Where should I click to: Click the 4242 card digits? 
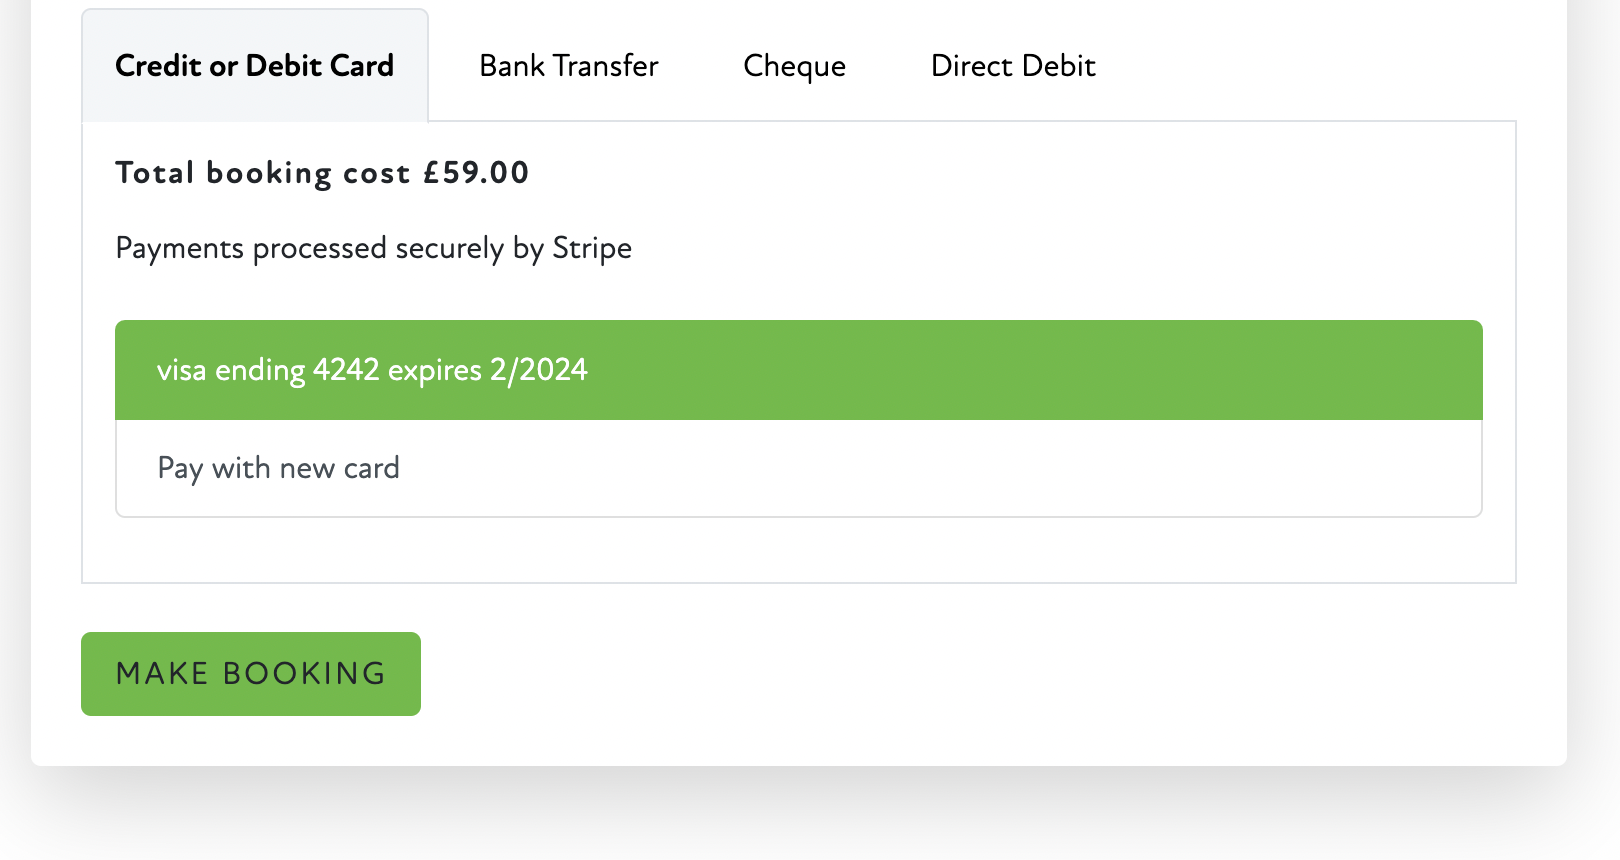click(346, 370)
